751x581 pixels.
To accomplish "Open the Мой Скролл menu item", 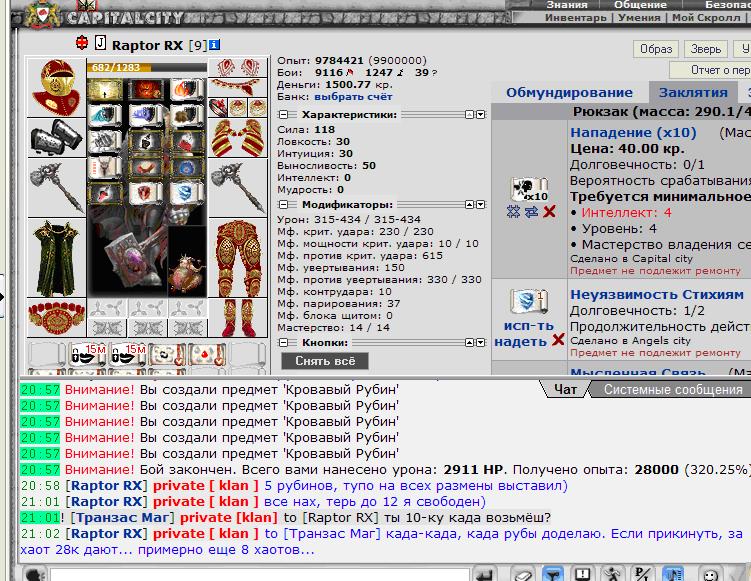I will pyautogui.click(x=706, y=18).
